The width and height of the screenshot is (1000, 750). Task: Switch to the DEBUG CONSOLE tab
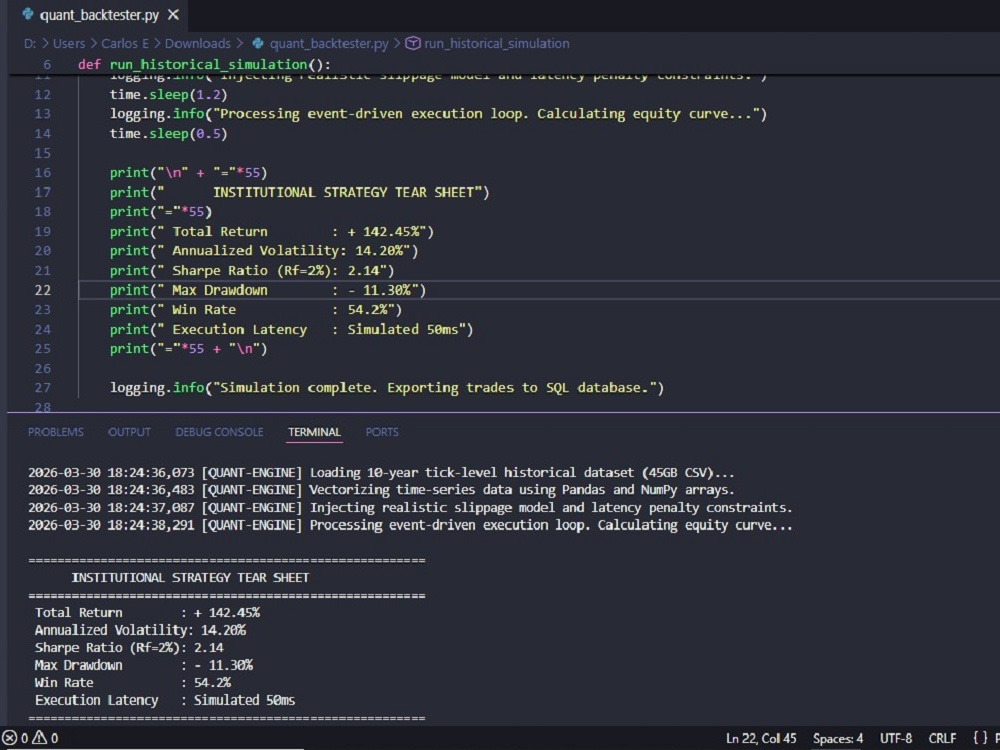[x=219, y=432]
